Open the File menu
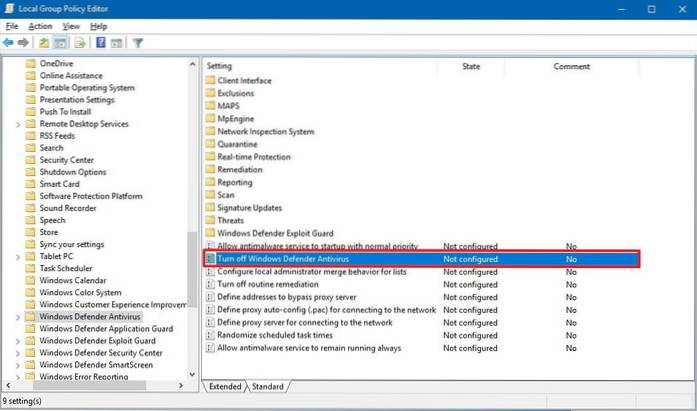 [x=12, y=26]
